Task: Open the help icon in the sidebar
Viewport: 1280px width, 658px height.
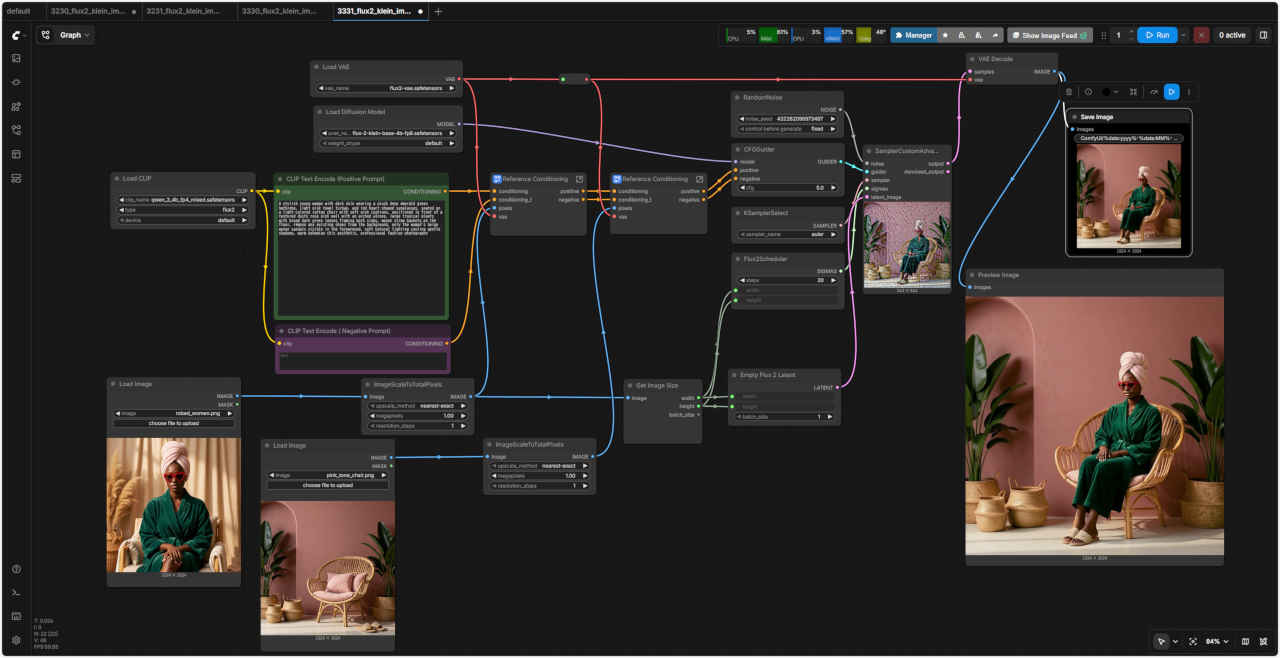Action: 16,569
